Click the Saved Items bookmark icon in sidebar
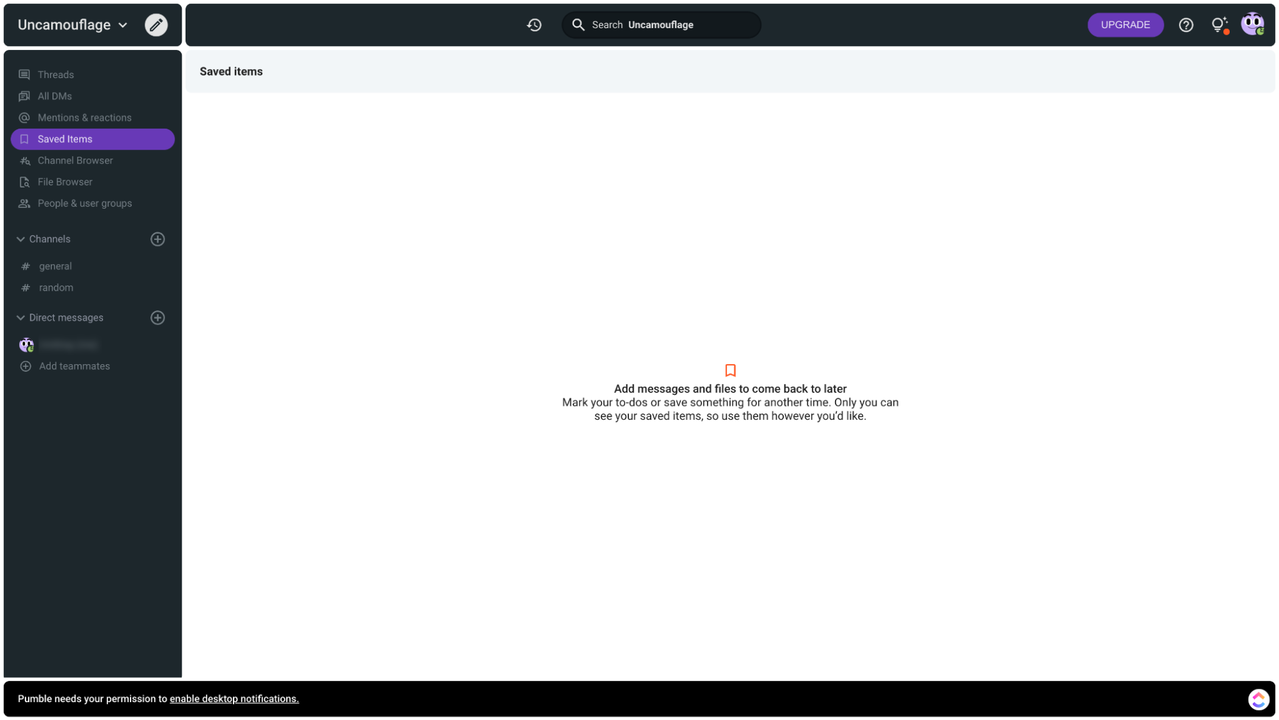Screen dimensions: 1279x720 coord(25,139)
